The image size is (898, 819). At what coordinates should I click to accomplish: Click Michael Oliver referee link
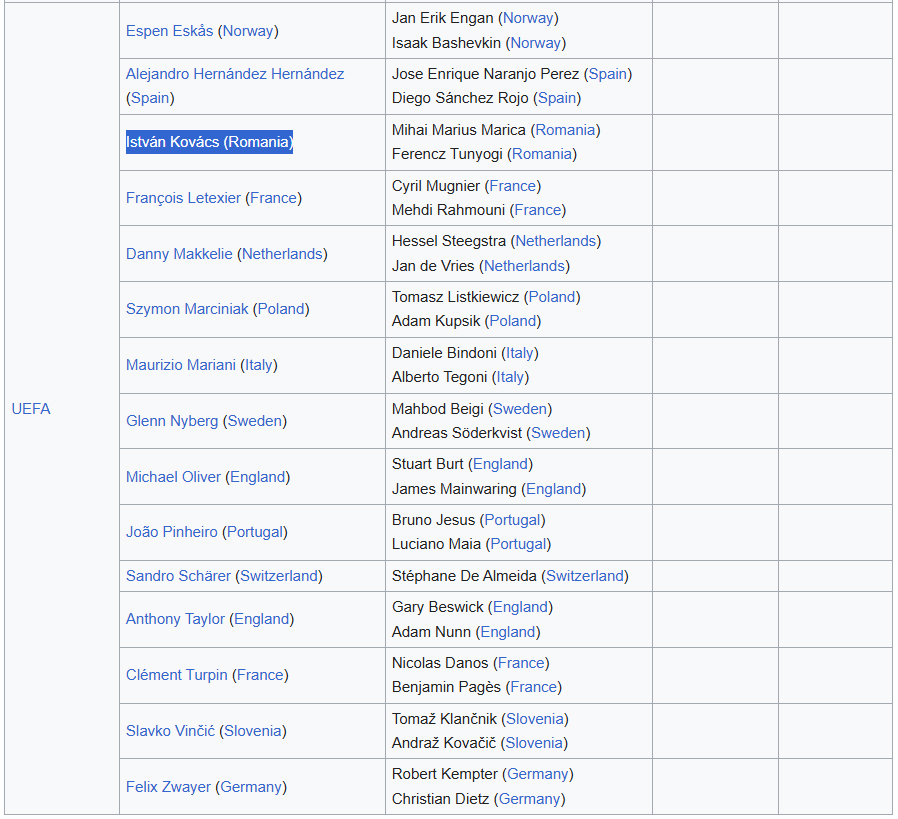coord(173,477)
